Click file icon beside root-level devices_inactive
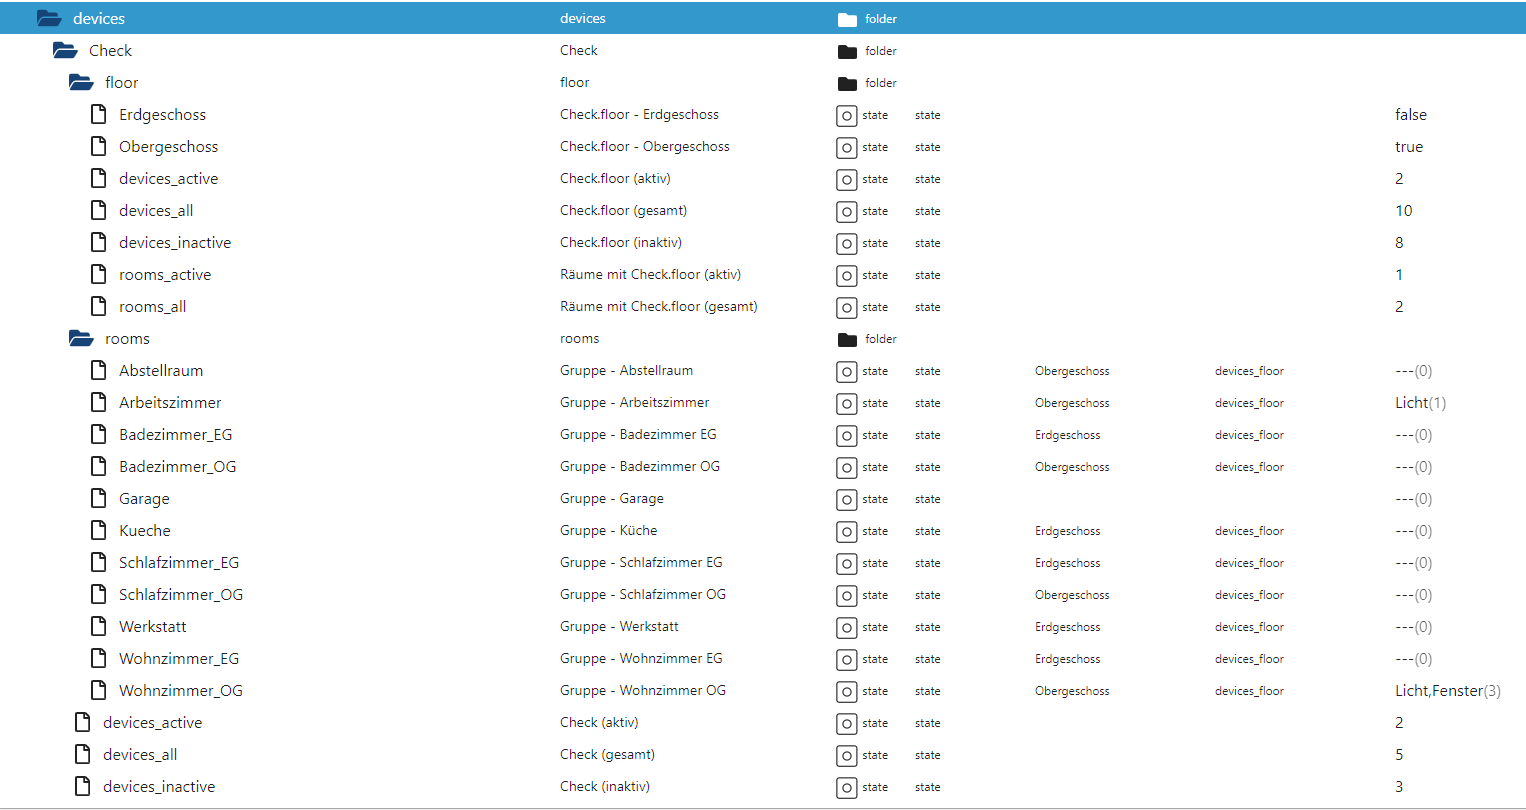The image size is (1526, 810). pos(83,786)
